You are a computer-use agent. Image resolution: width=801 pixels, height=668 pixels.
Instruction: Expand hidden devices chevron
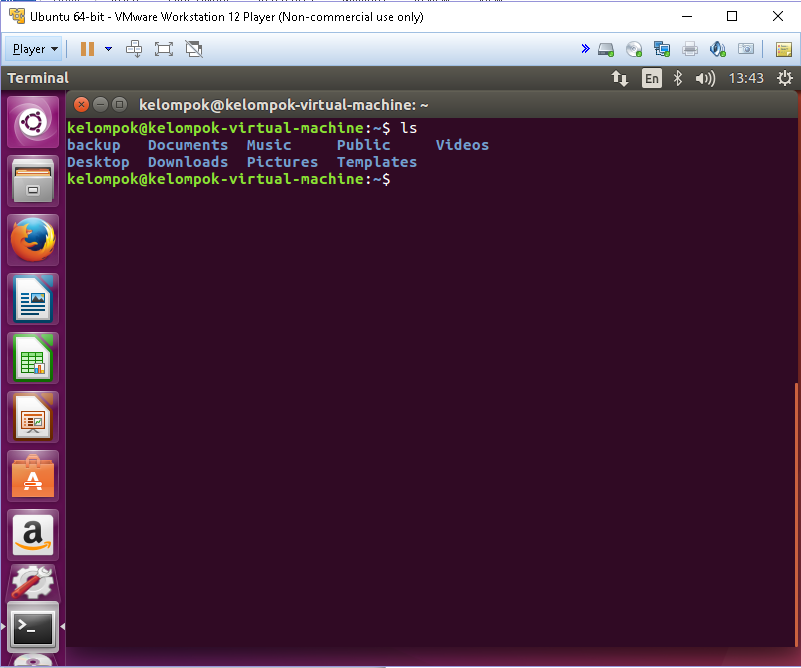[585, 49]
